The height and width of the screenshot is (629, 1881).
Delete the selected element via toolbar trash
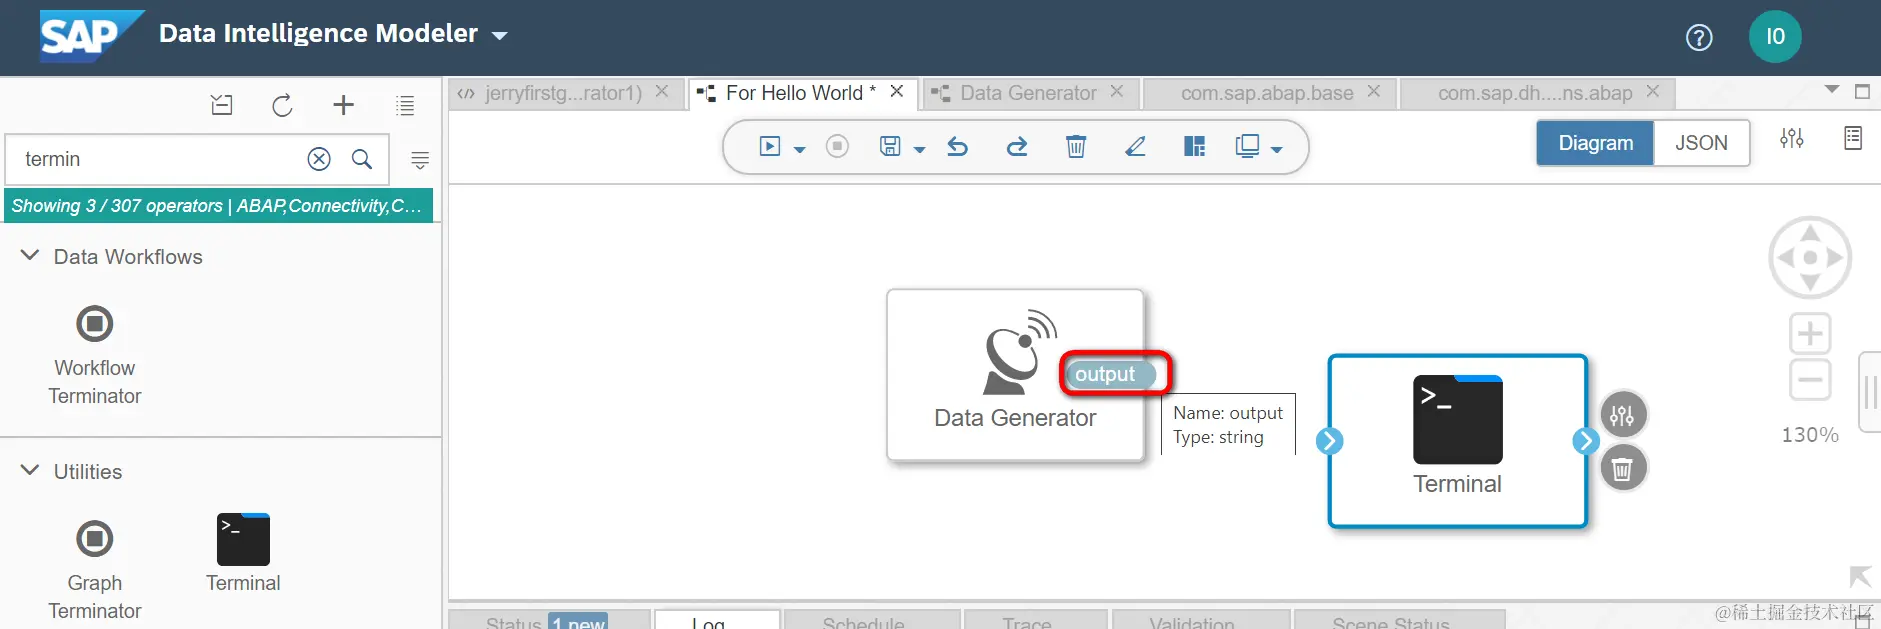[x=1076, y=147]
